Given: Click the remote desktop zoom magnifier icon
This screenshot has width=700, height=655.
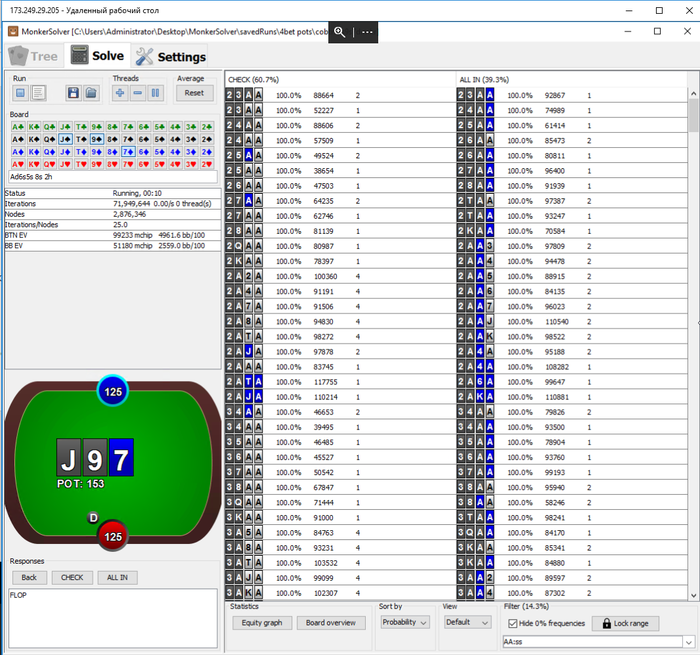Looking at the screenshot, I should pos(340,32).
